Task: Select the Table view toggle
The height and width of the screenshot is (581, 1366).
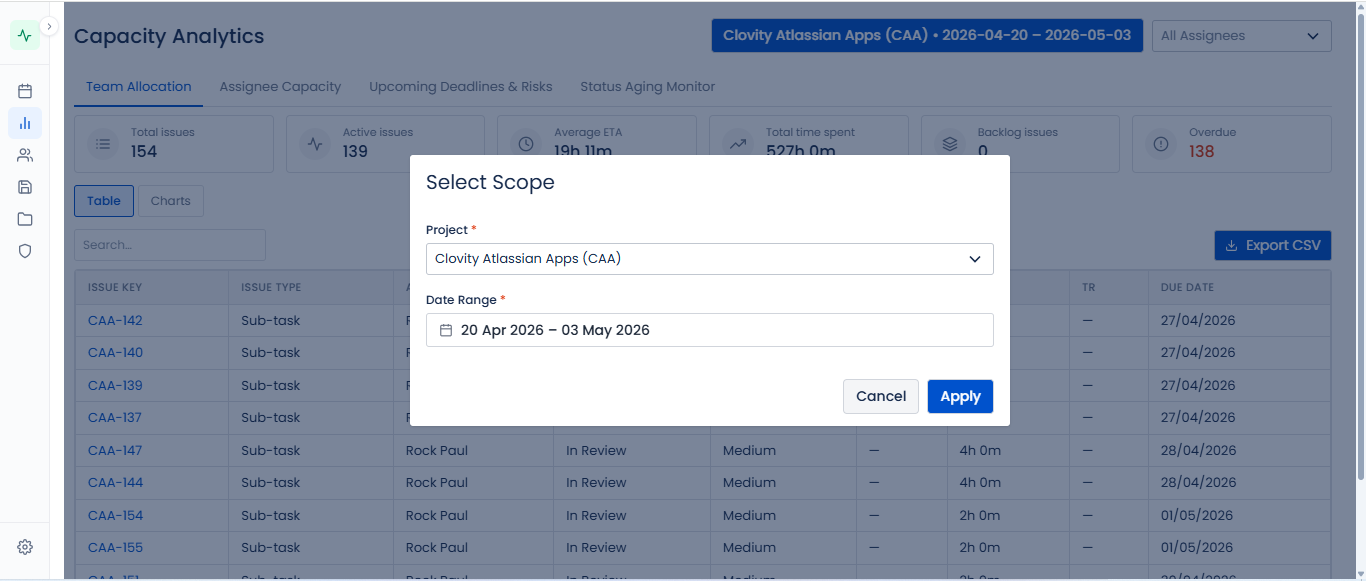Action: 104,201
